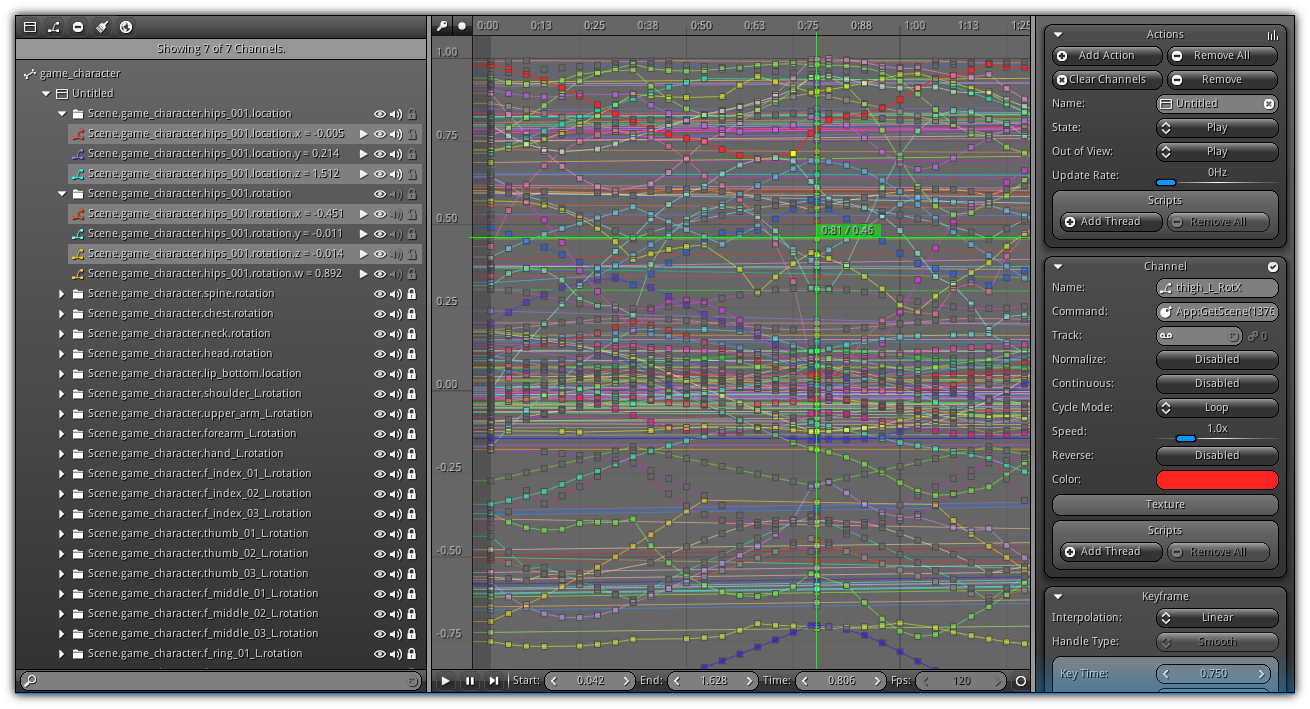Open the Out of View dropdown

pyautogui.click(x=1217, y=152)
